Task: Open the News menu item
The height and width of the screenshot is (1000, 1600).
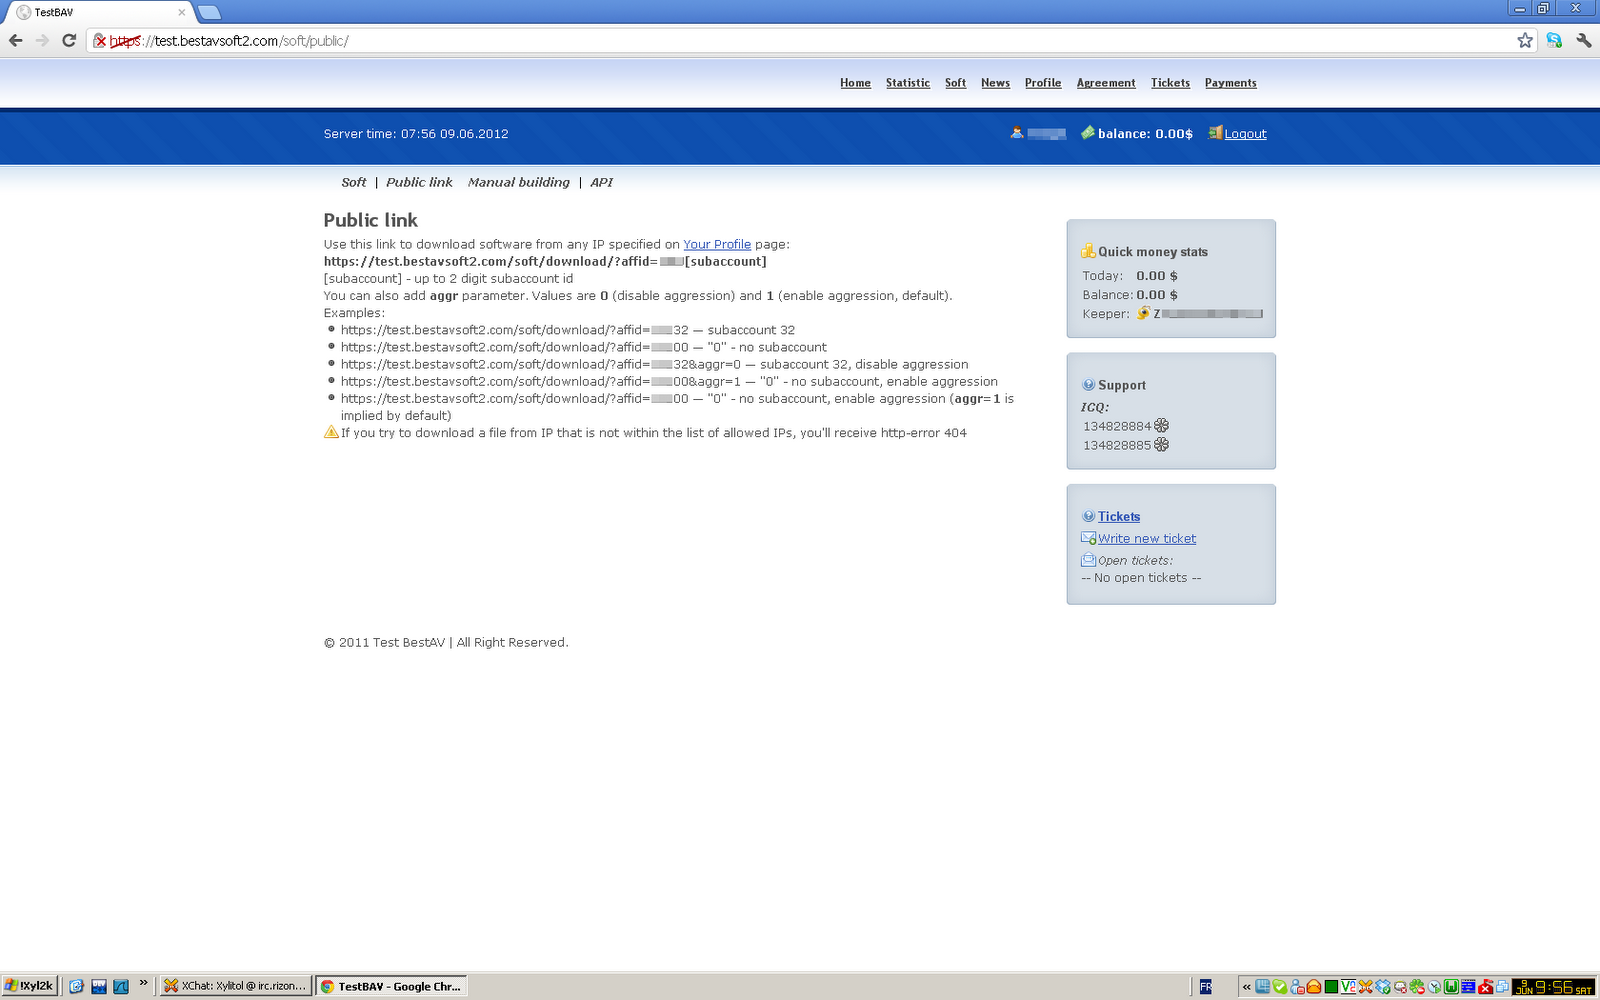Action: [995, 83]
